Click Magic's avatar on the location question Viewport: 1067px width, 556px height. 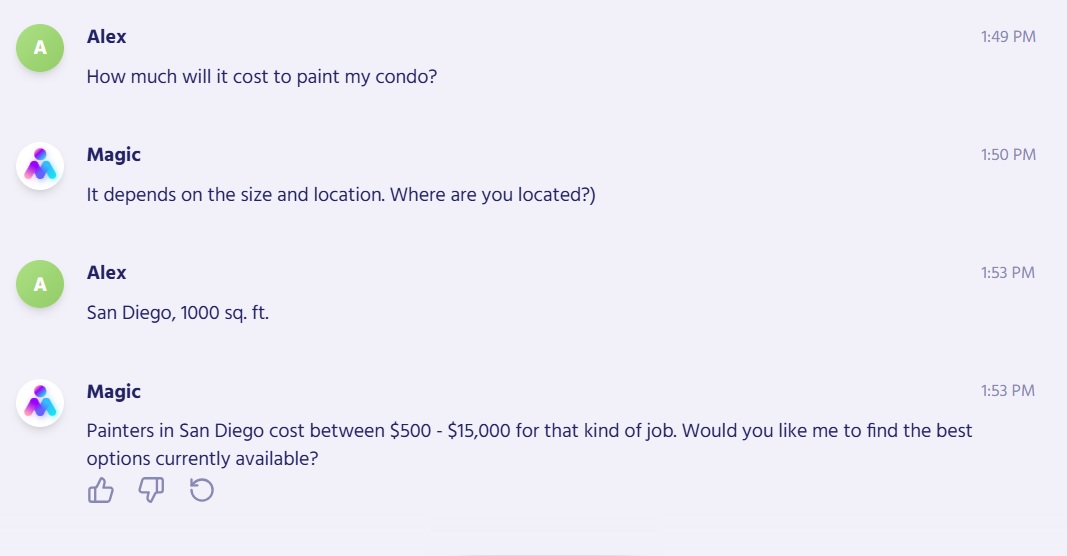[x=40, y=166]
